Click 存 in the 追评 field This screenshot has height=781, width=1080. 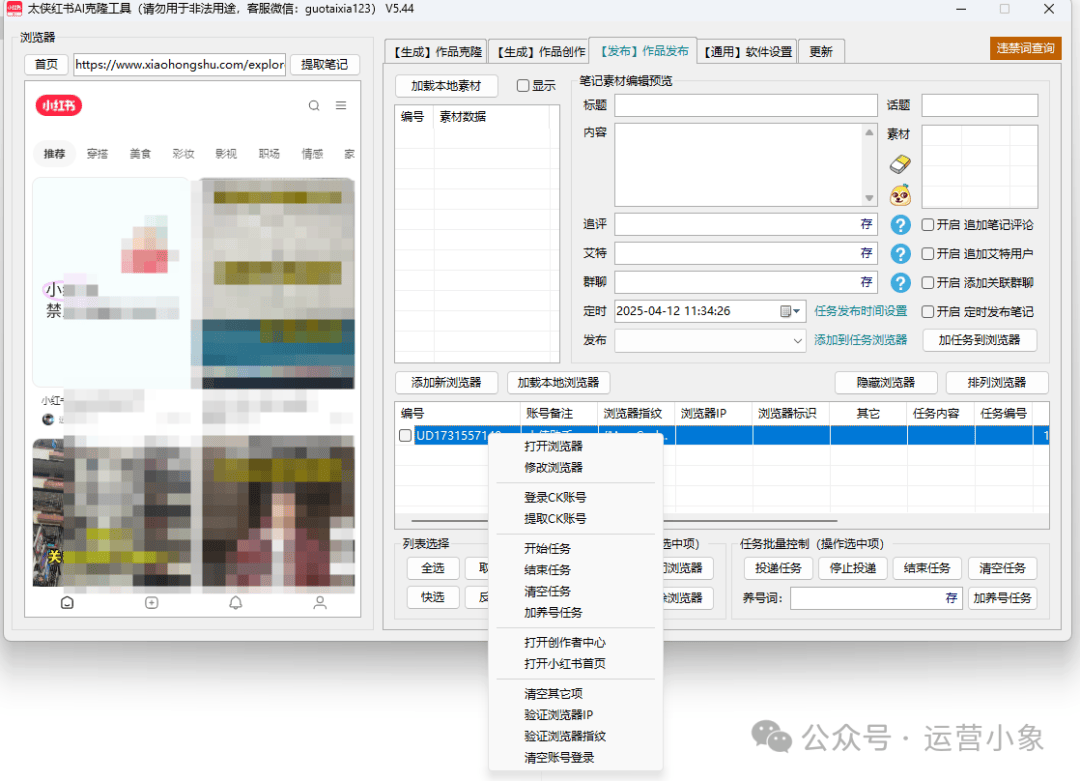tap(866, 225)
